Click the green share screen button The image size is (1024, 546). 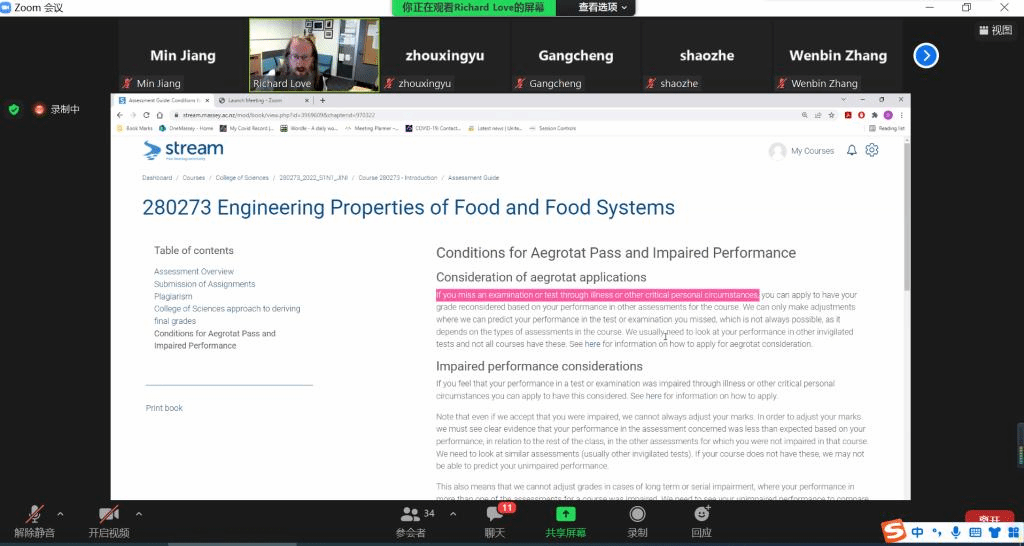click(x=565, y=518)
